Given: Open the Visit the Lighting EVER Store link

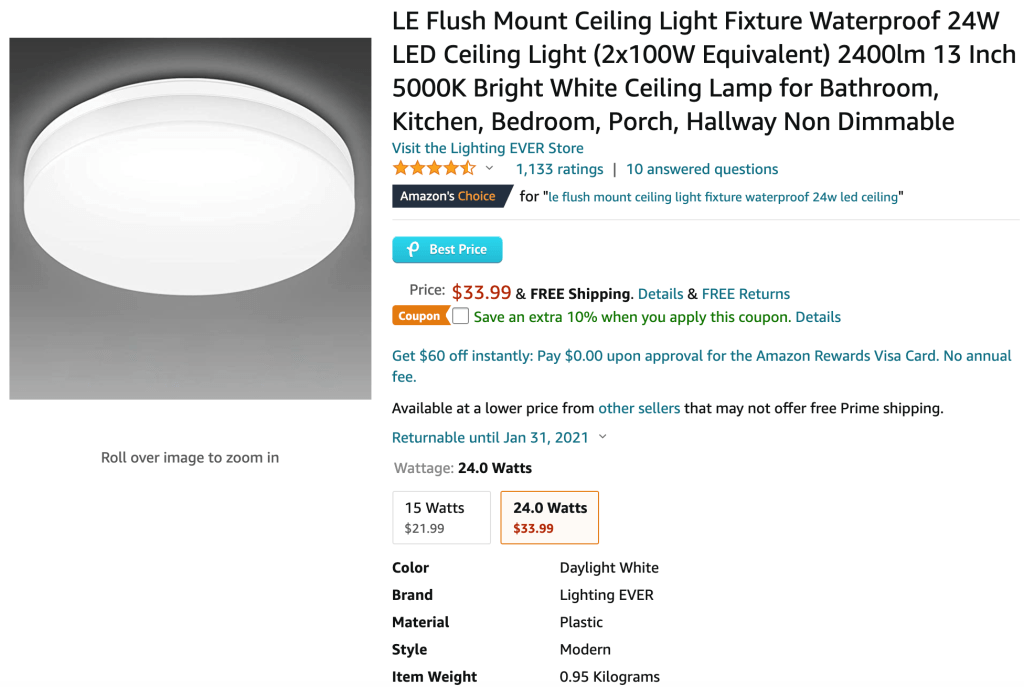Looking at the screenshot, I should click(487, 148).
